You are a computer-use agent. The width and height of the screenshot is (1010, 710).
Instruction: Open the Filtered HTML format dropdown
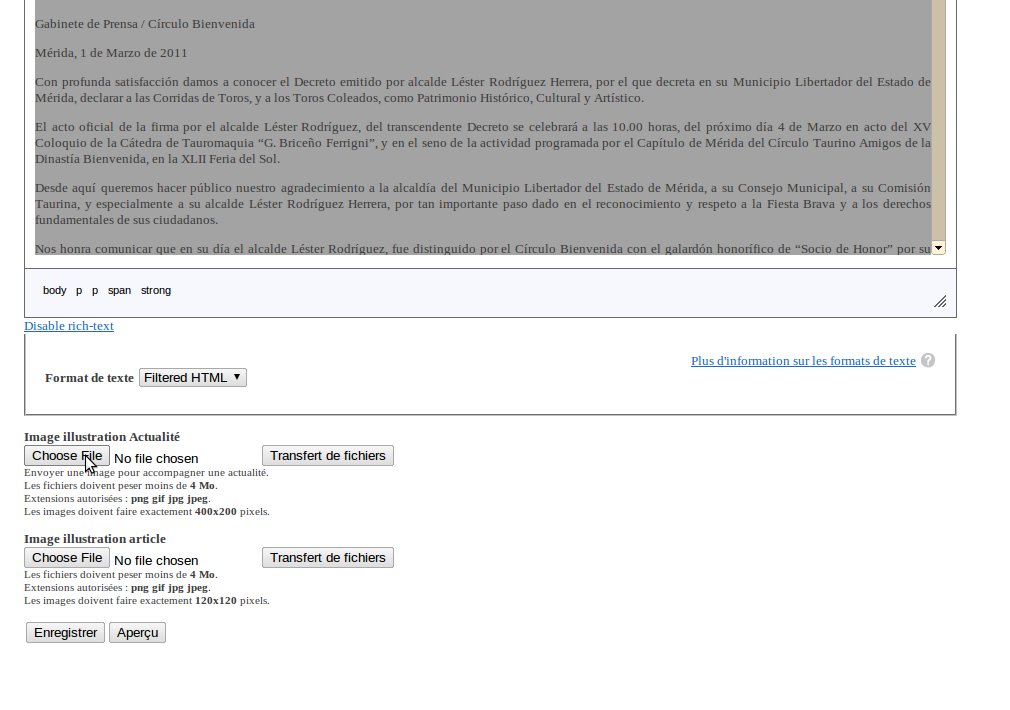193,378
